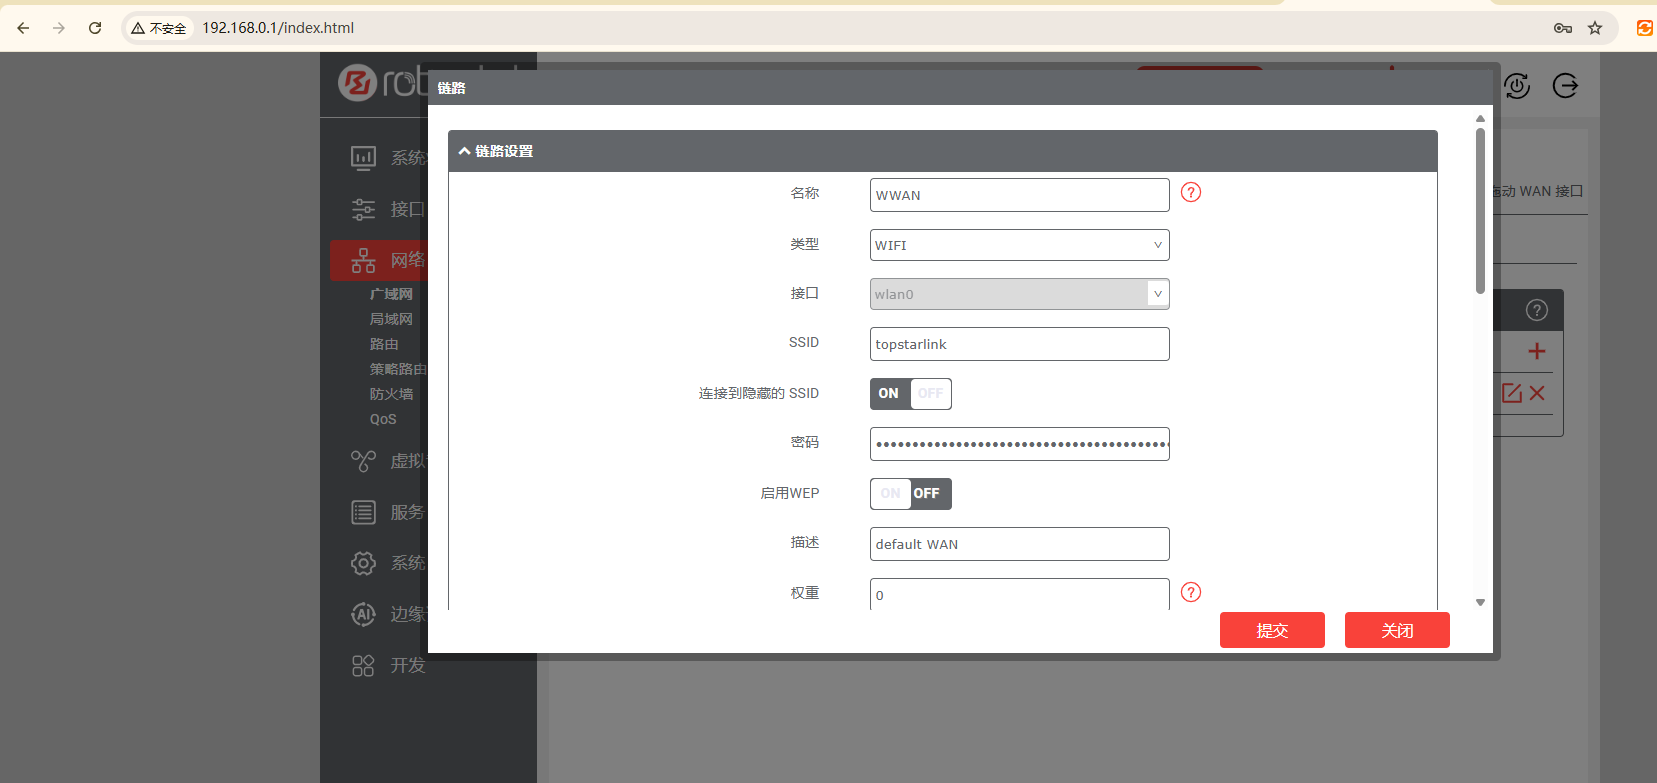
Task: Select 策略路由 submenu item
Action: pyautogui.click(x=398, y=369)
